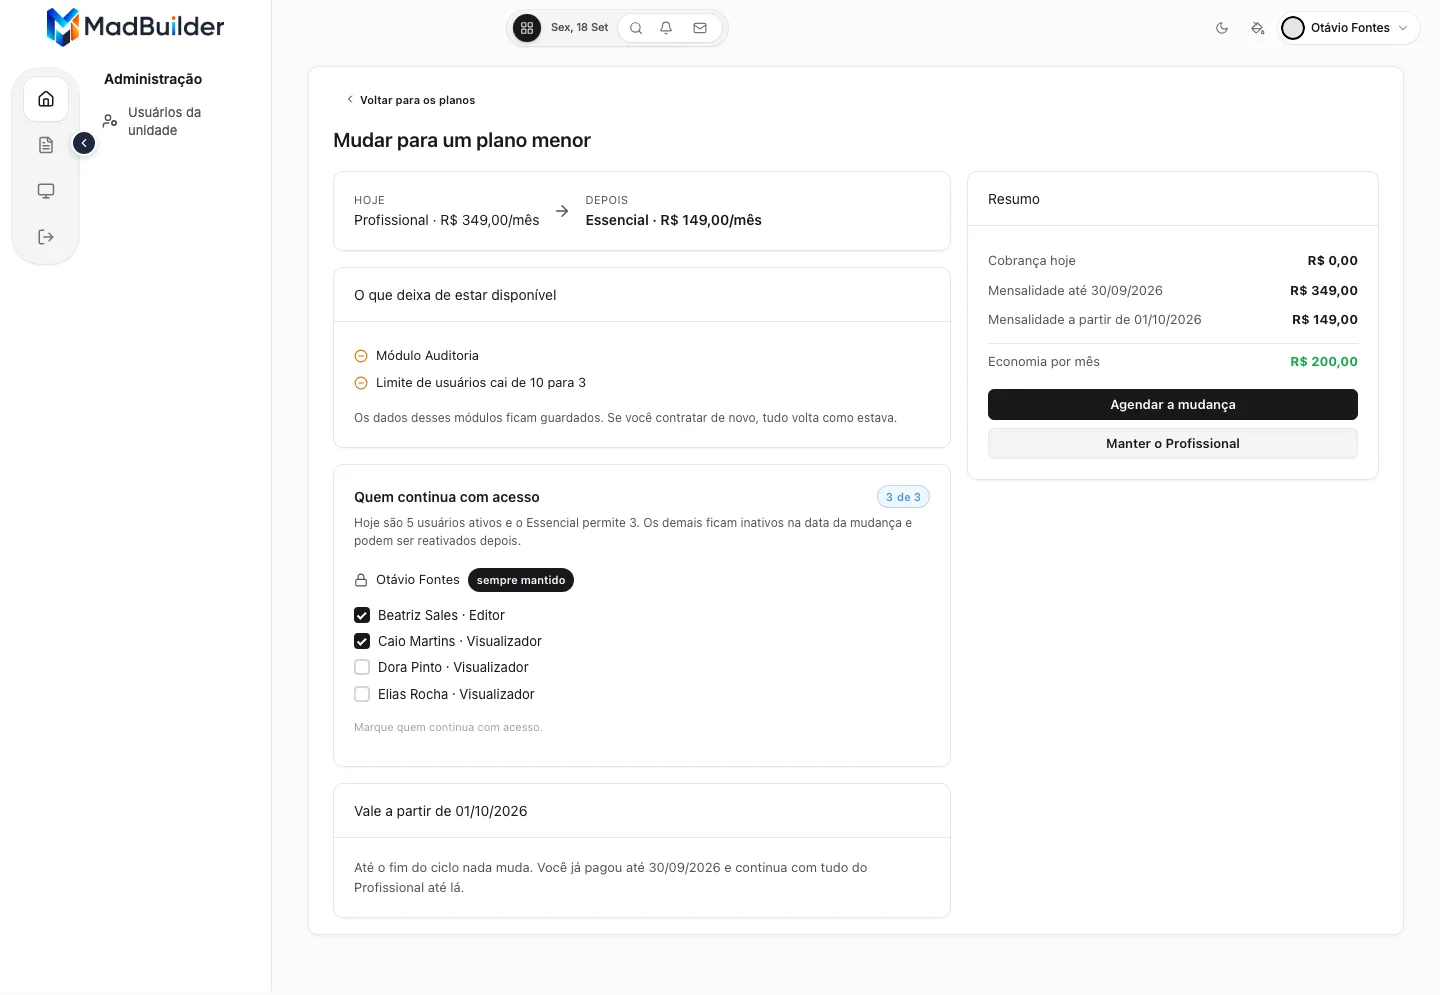Click 'Mensalidade a partir de 01/10/2026' label
This screenshot has width=1440, height=995.
(x=1095, y=320)
